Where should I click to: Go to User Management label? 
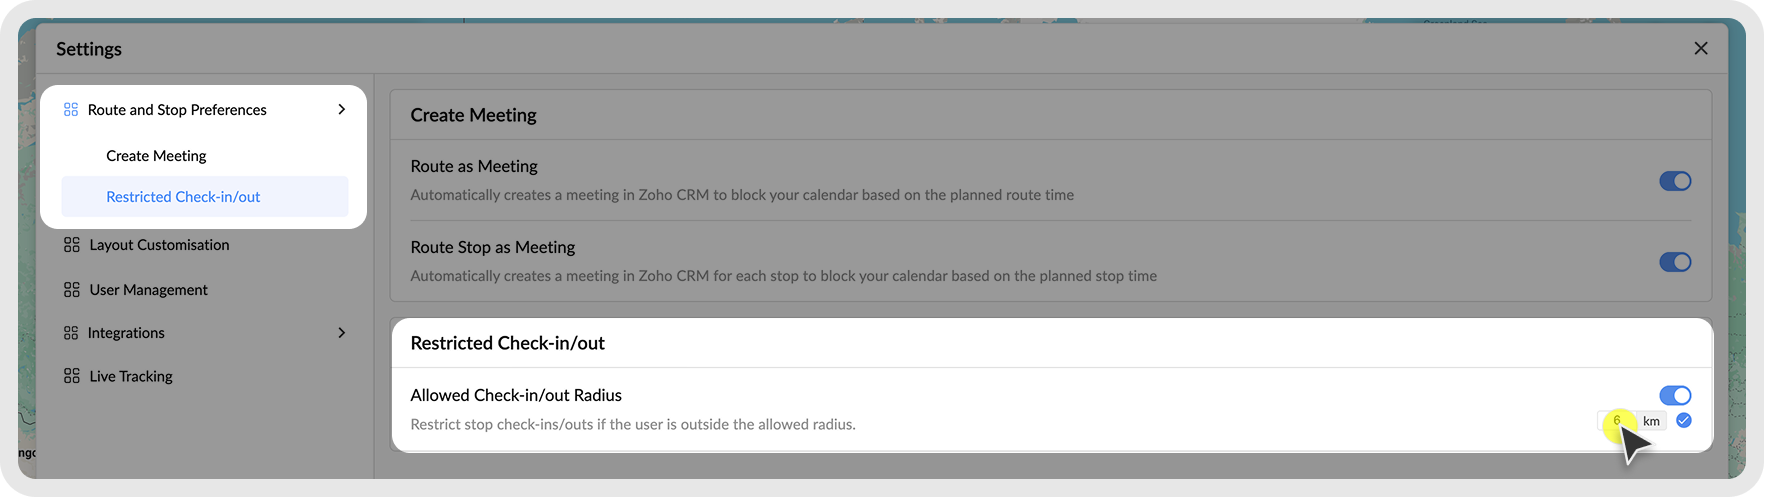click(x=149, y=290)
